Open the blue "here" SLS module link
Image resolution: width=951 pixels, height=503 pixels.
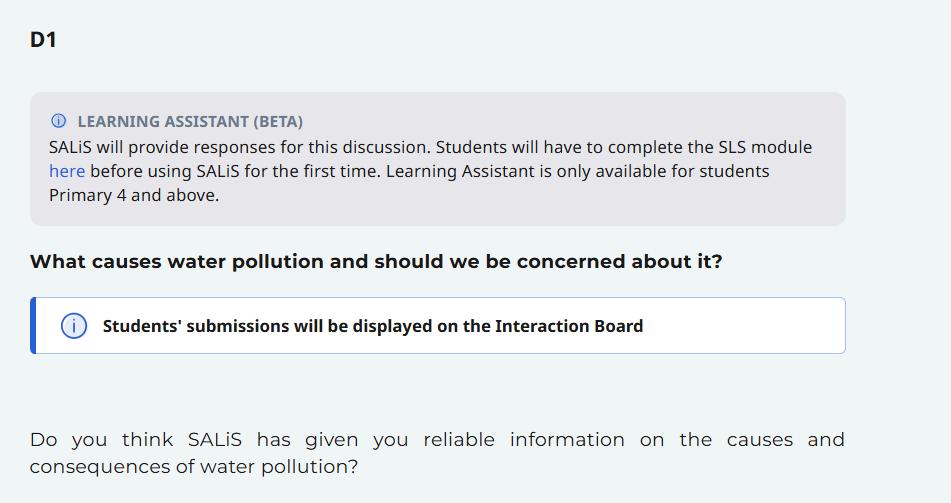67,171
